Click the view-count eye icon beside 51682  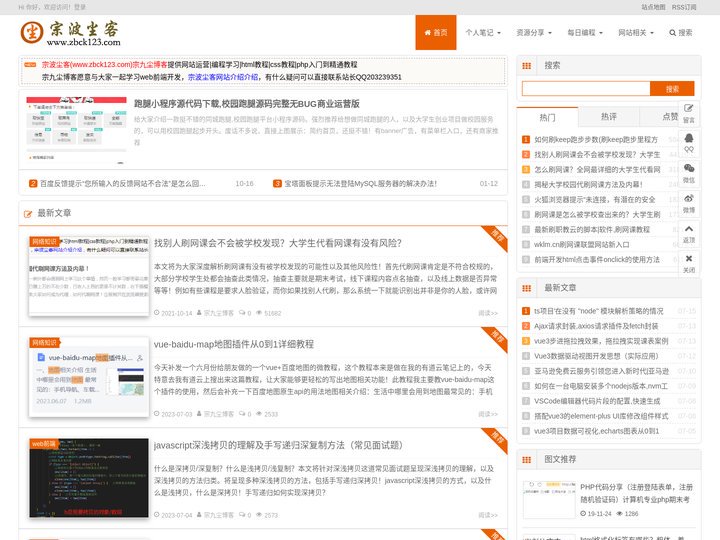tap(259, 313)
